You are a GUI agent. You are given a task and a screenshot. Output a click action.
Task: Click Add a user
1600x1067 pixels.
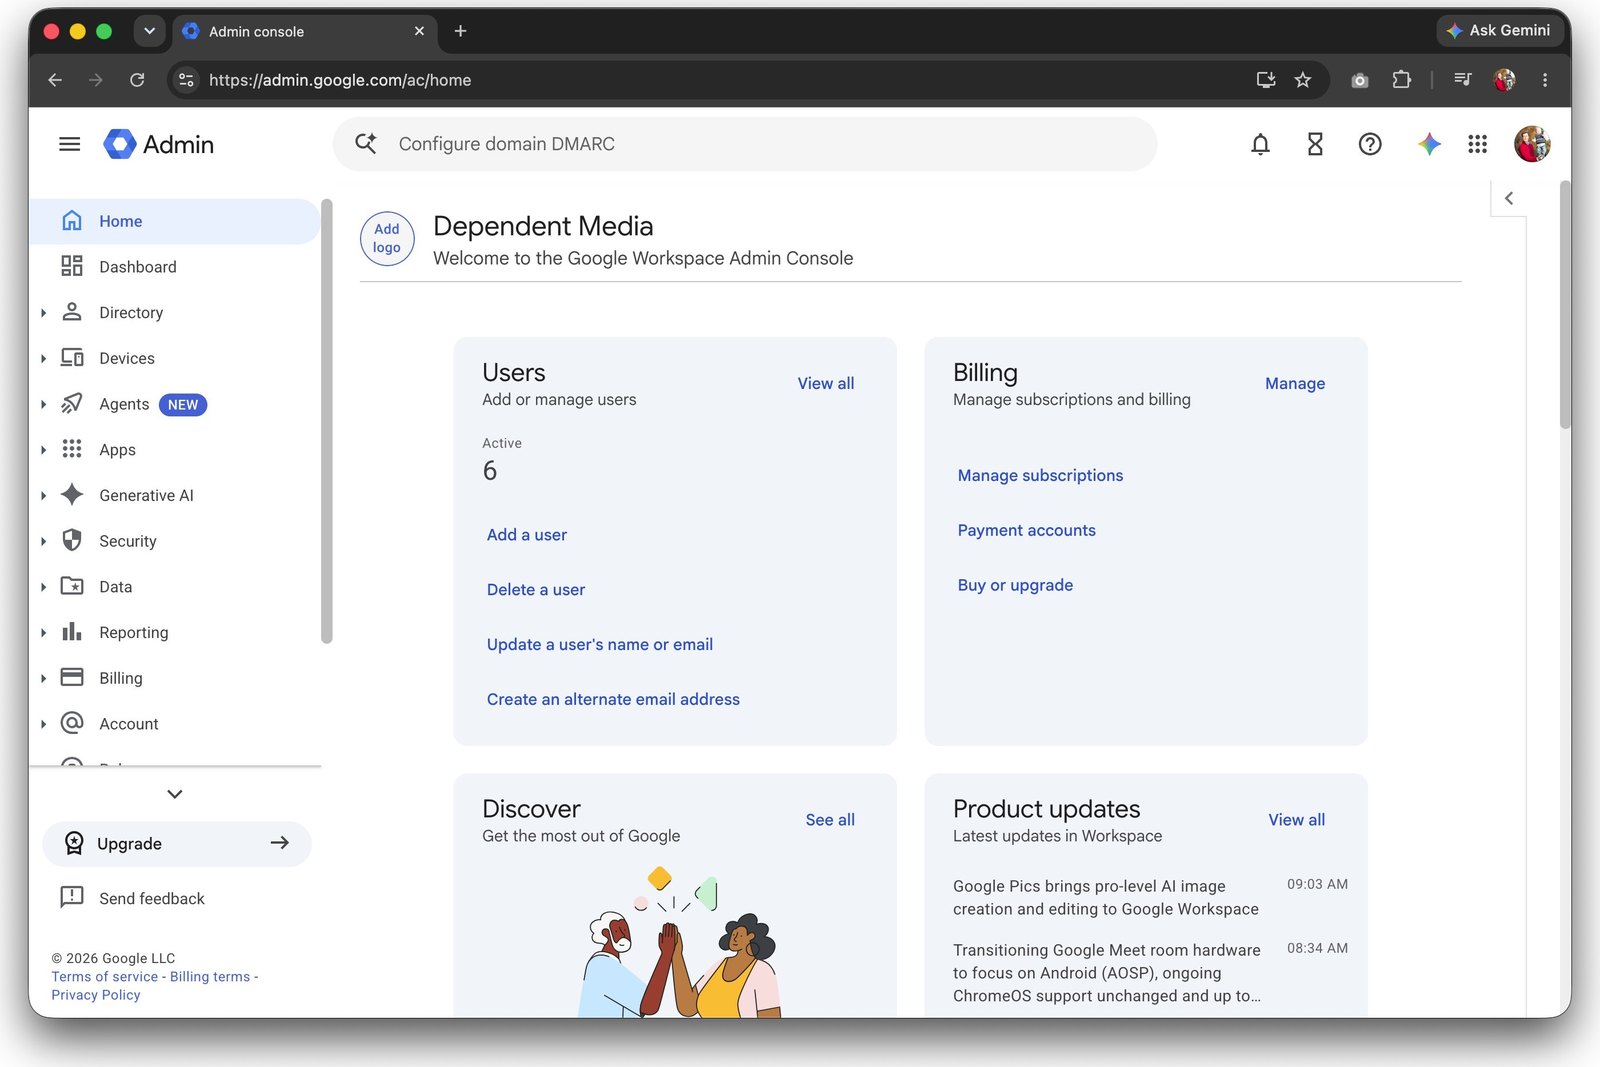(x=527, y=535)
